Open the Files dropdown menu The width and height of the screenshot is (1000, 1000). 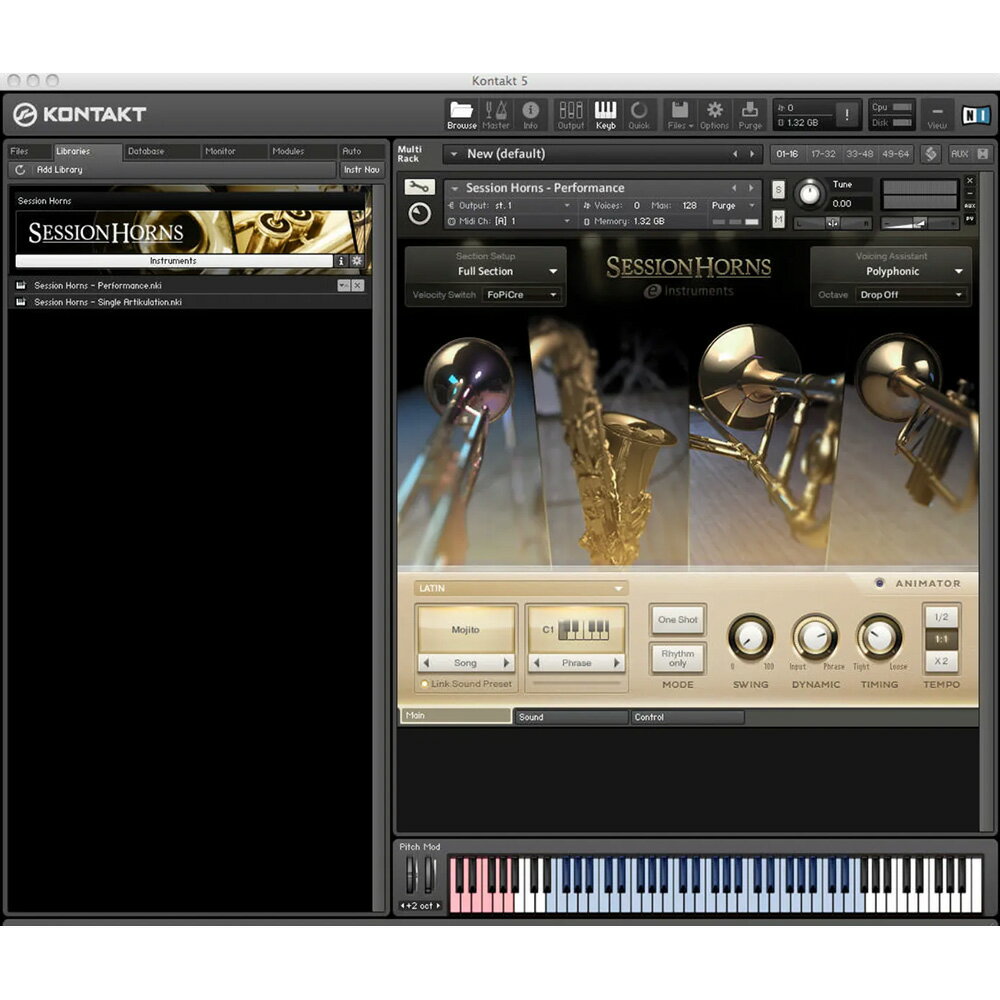point(680,115)
